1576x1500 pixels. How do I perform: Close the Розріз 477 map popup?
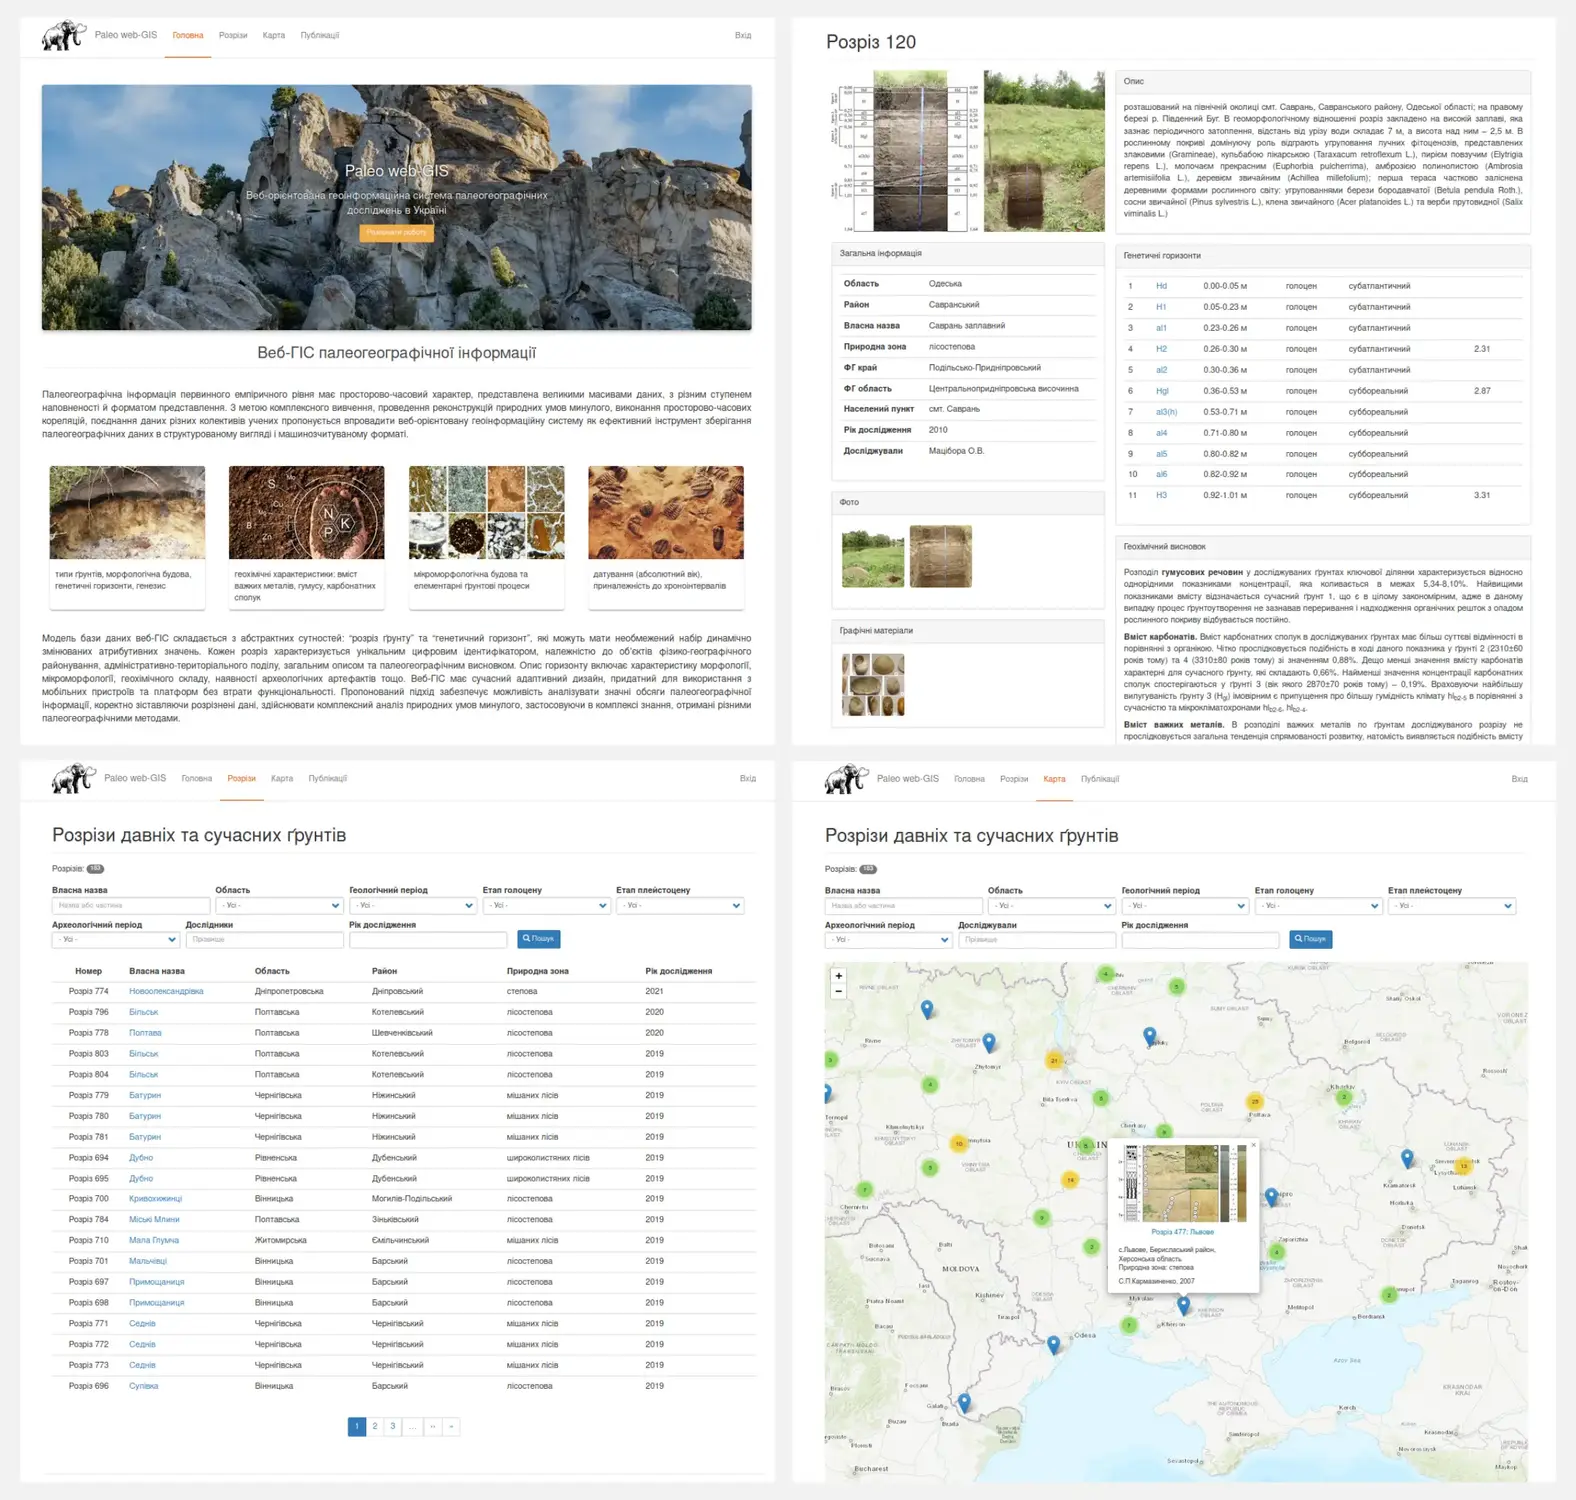click(x=1253, y=1146)
